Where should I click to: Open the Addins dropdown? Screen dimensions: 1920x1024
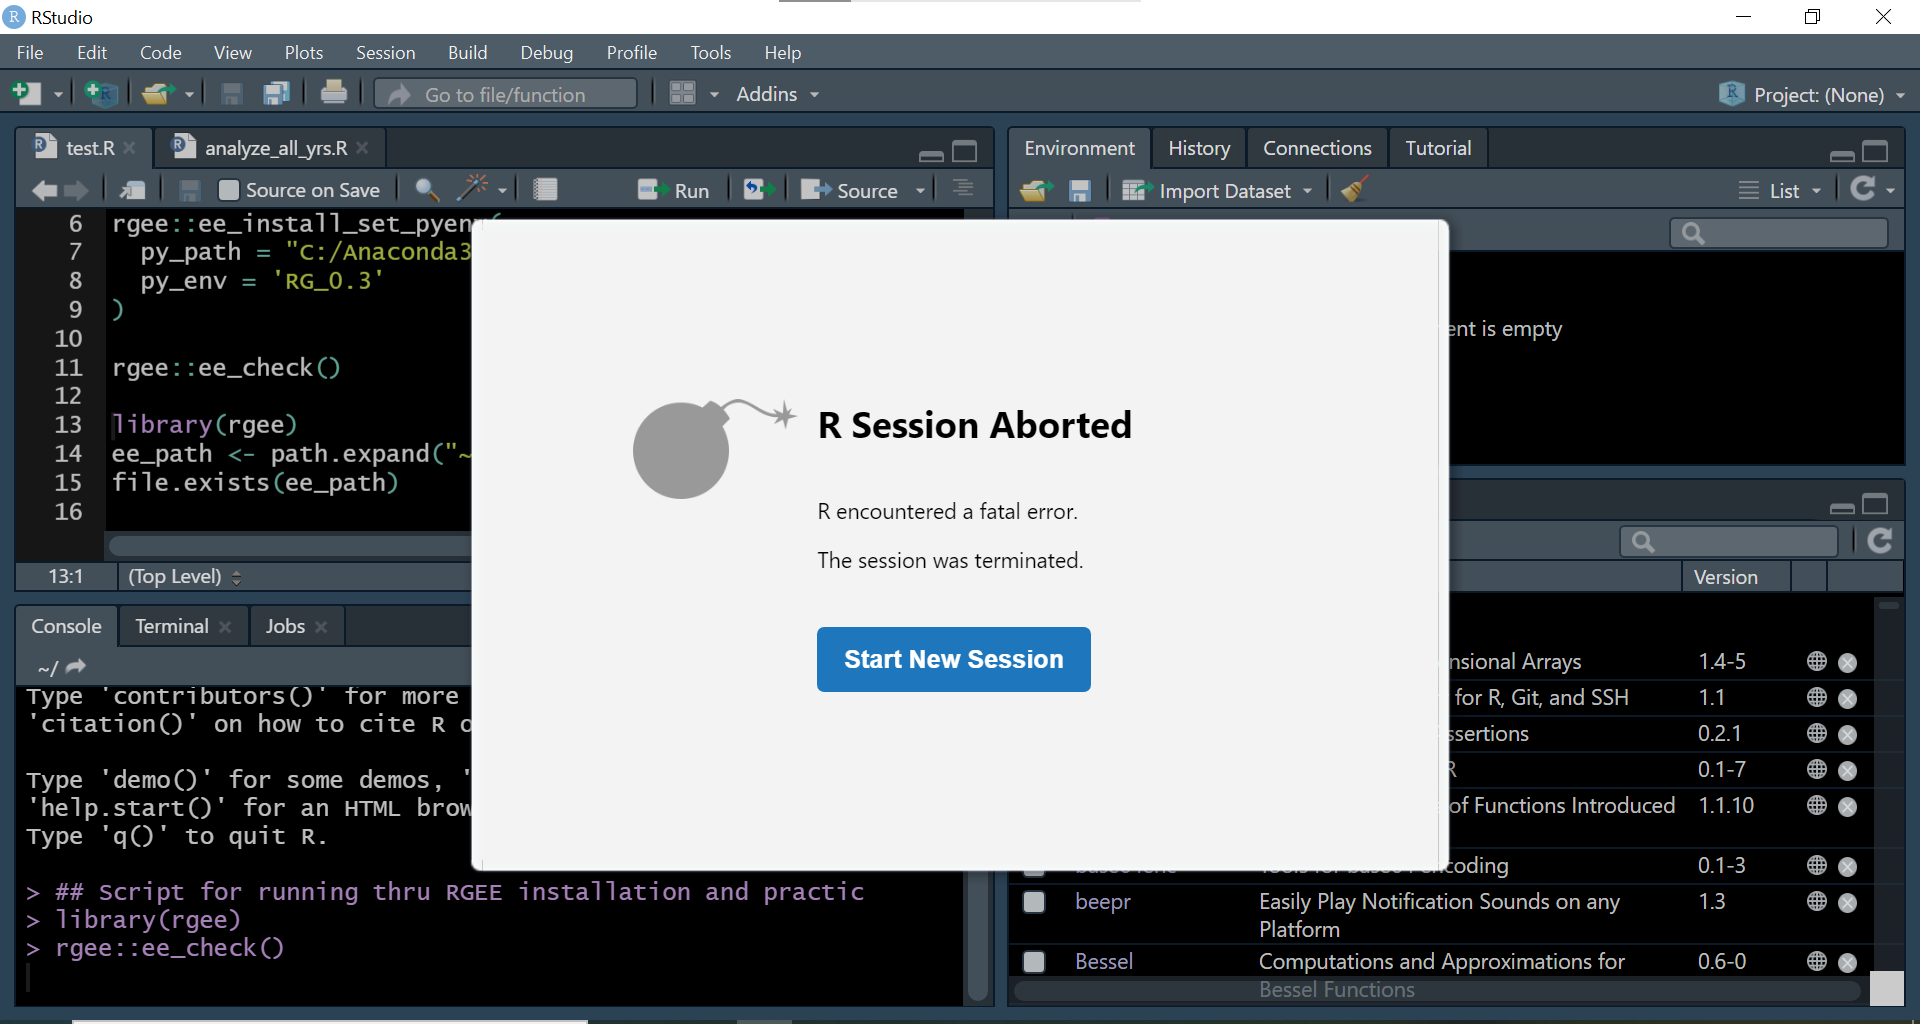point(778,93)
